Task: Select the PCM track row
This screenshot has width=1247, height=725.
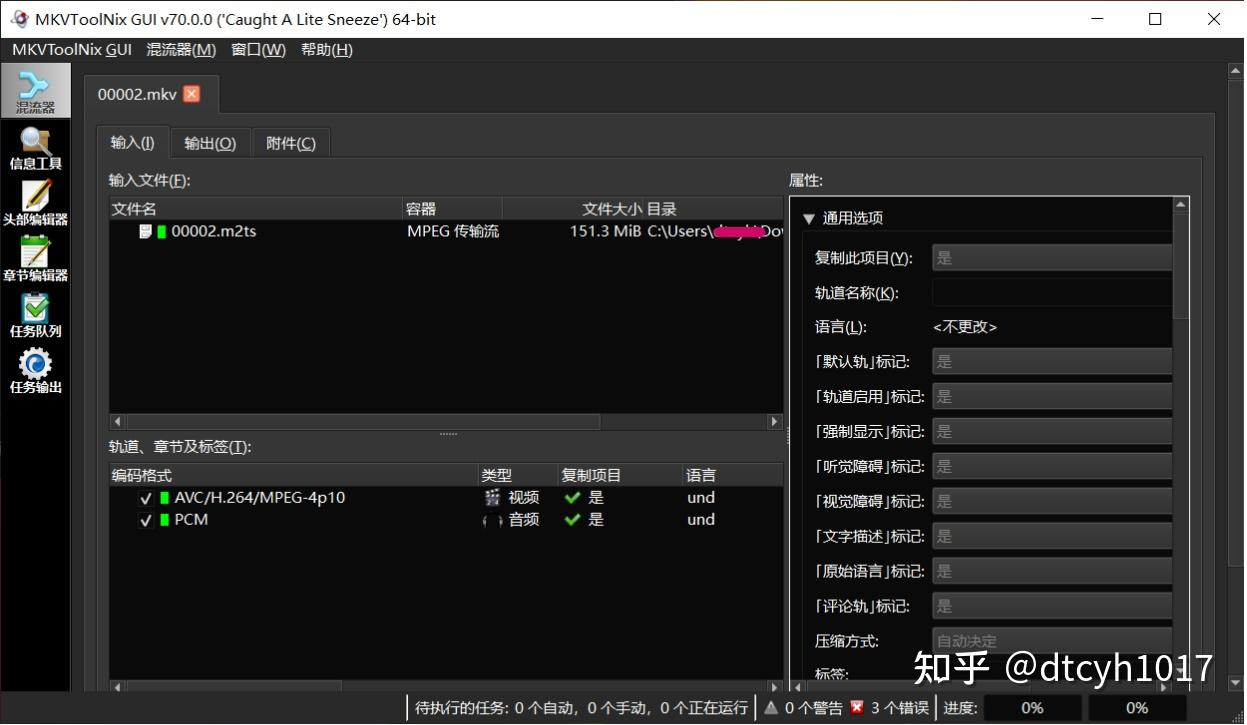Action: coord(446,520)
